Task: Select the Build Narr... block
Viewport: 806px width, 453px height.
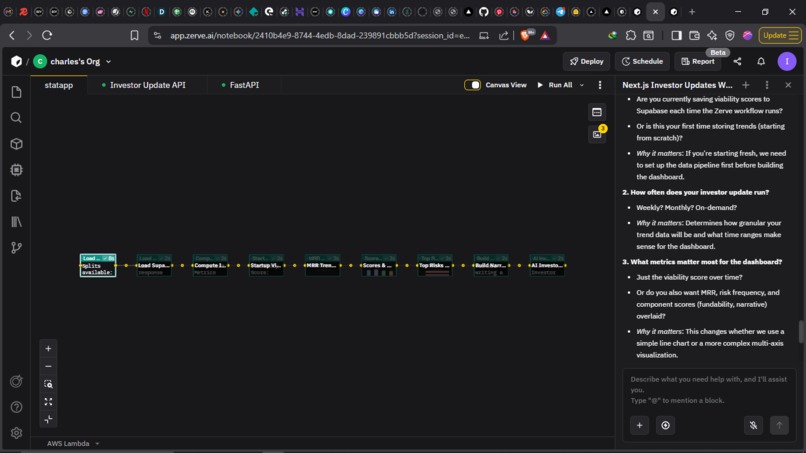Action: point(491,265)
